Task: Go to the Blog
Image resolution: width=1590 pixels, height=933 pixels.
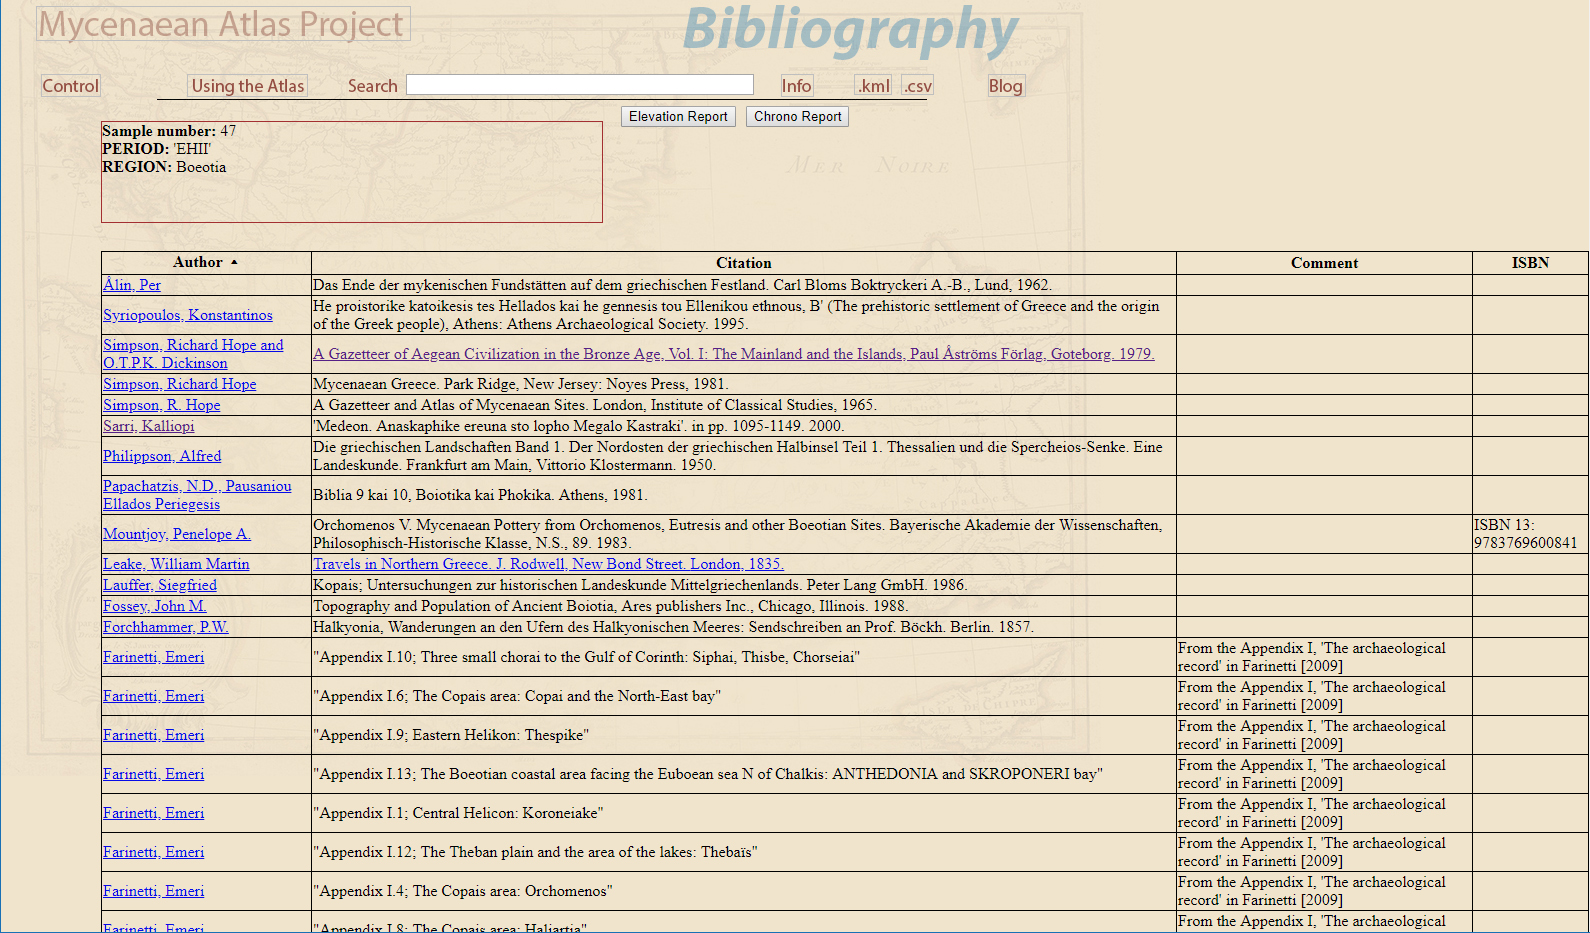Action: pyautogui.click(x=1005, y=86)
